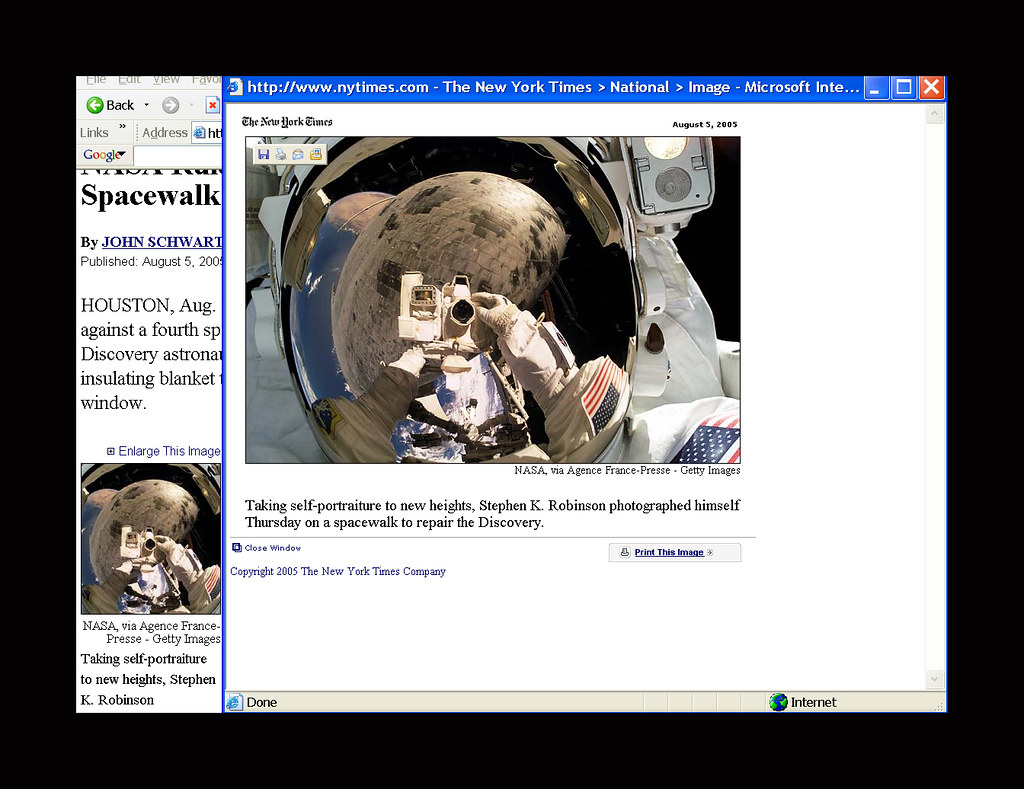Click the Links toolbar label

click(x=94, y=133)
